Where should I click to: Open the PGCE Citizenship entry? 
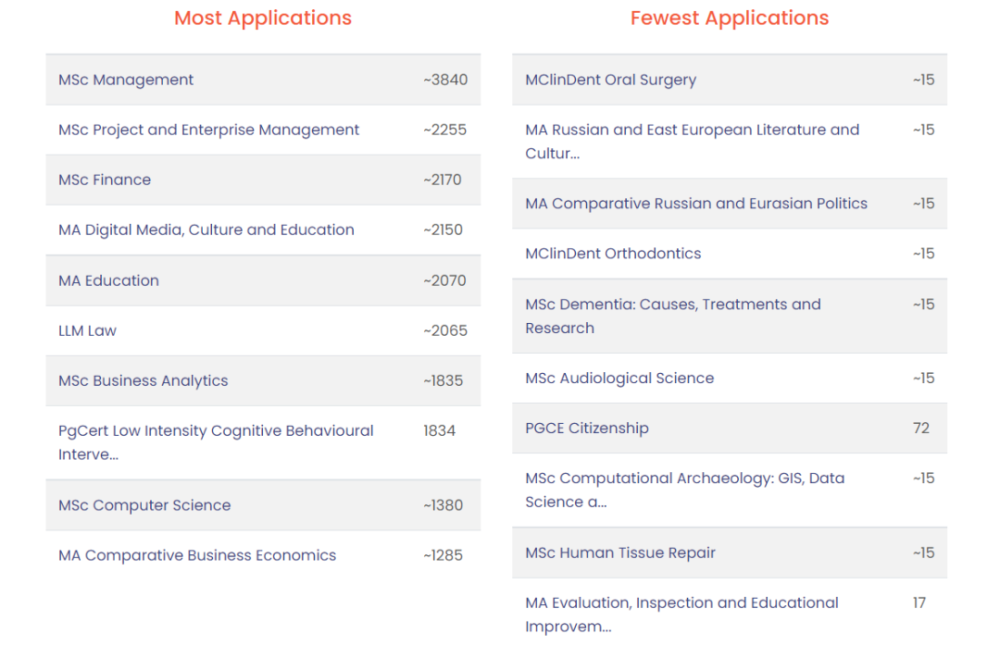coord(730,428)
